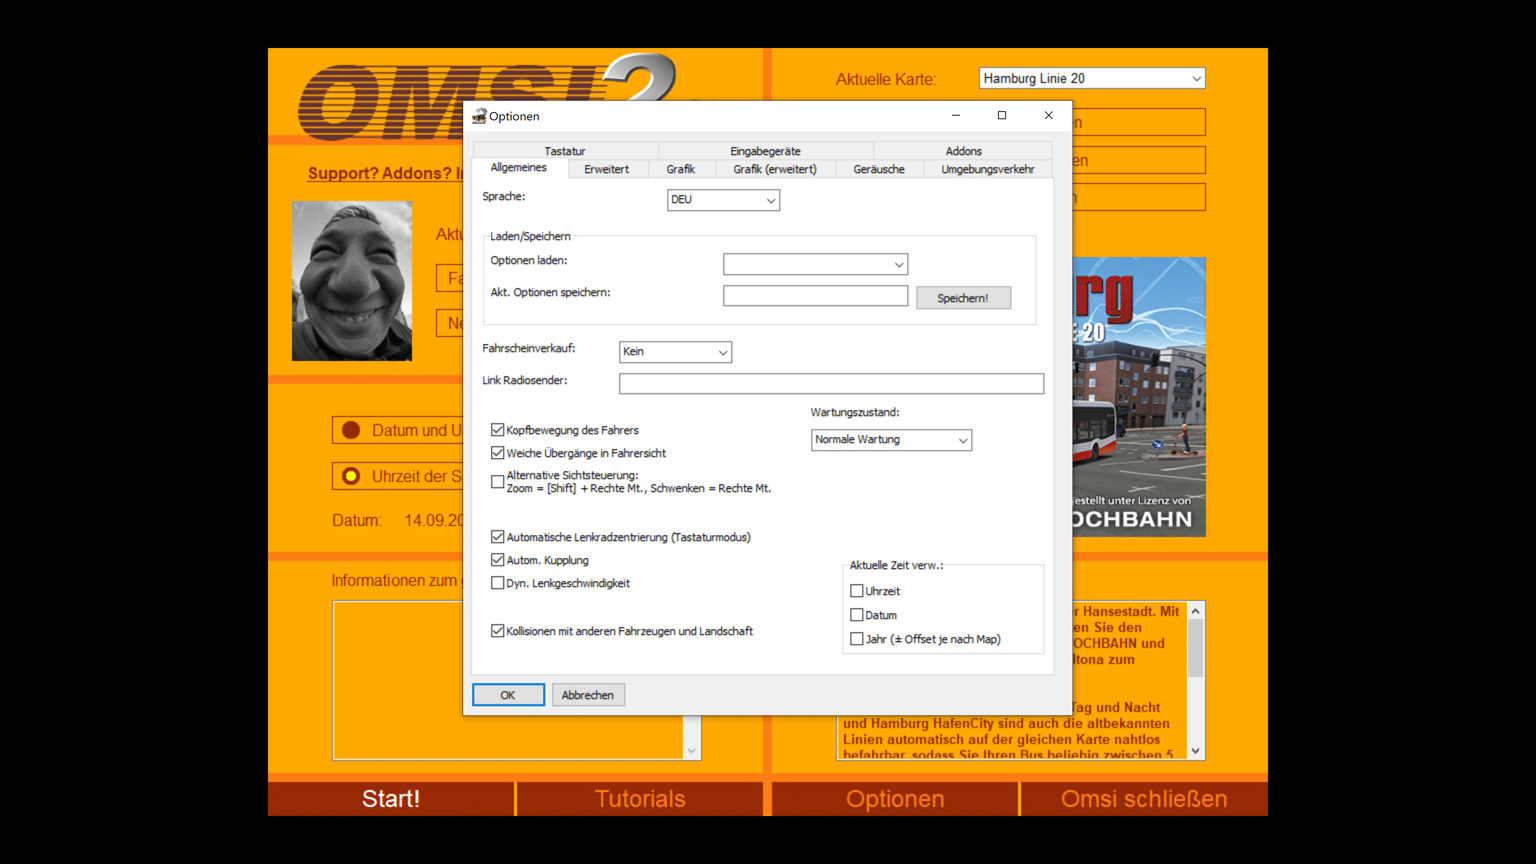1536x864 pixels.
Task: Toggle Autom. Kupplung checkbox
Action: pos(497,560)
